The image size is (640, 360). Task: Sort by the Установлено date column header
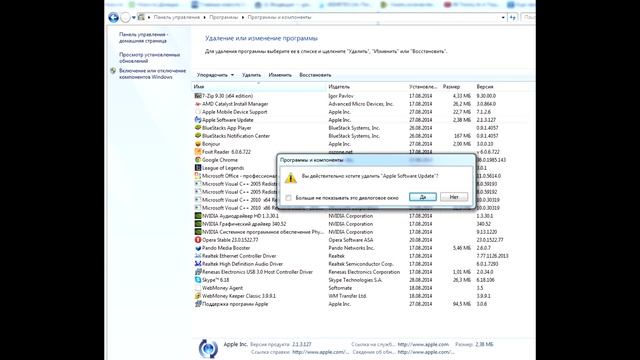(424, 87)
